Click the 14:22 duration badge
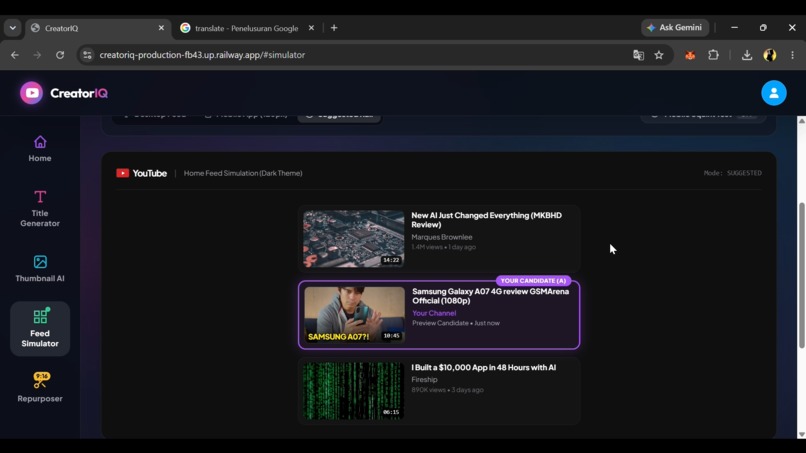 click(x=391, y=260)
